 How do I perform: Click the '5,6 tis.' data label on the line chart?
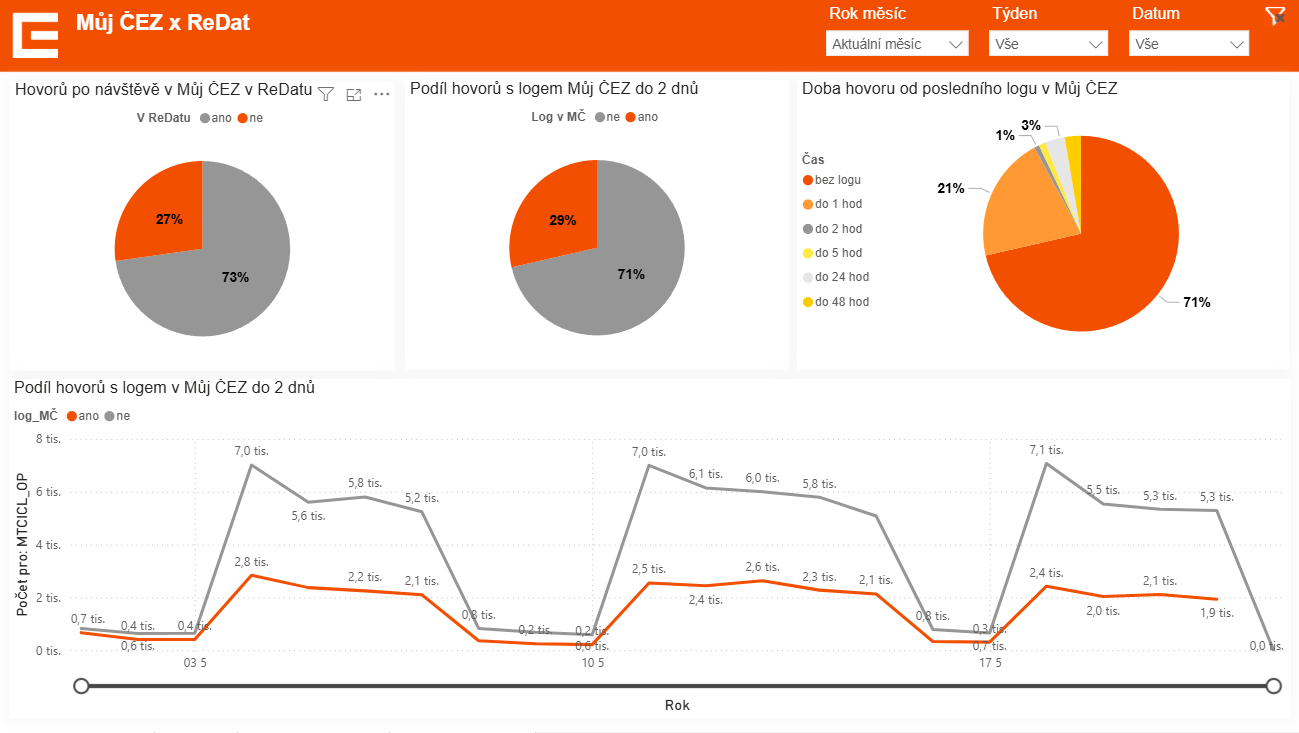tap(308, 516)
